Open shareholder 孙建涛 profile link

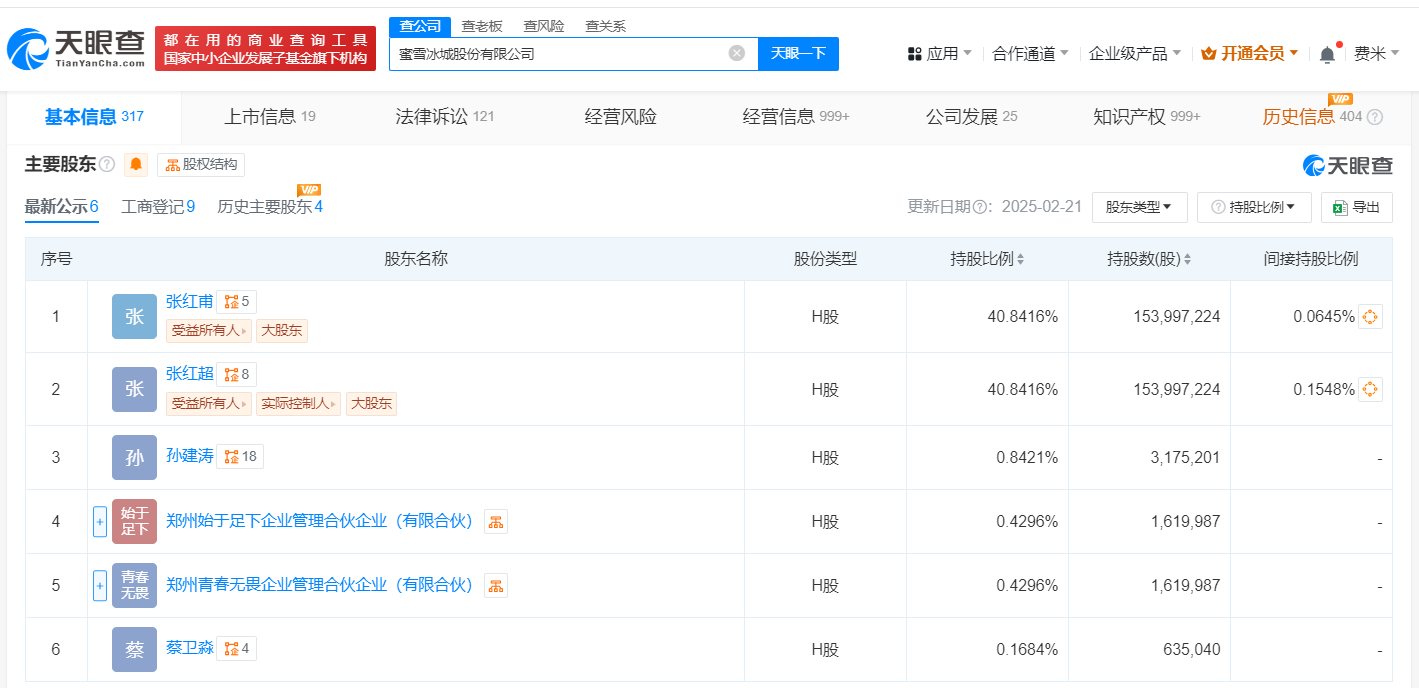pos(190,456)
